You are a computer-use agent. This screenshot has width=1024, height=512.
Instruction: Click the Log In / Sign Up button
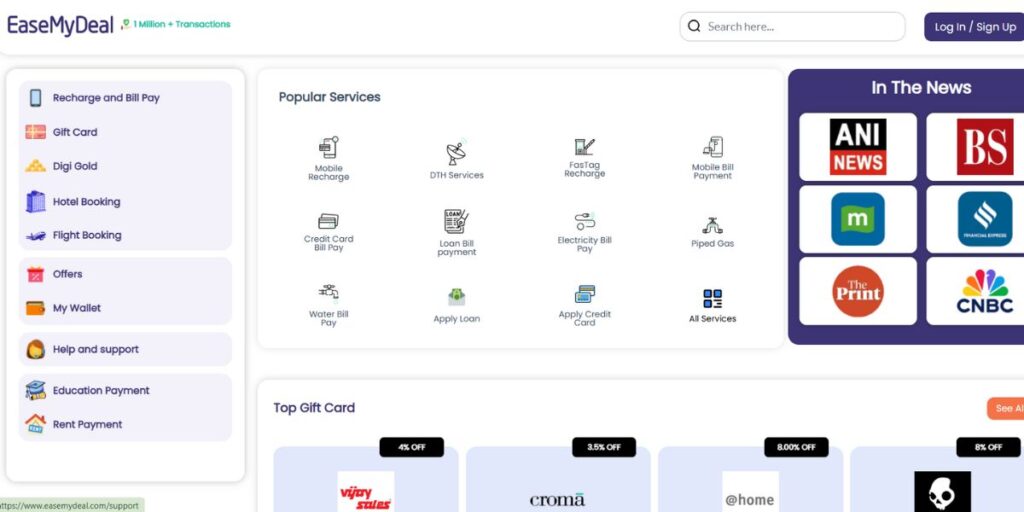[974, 27]
